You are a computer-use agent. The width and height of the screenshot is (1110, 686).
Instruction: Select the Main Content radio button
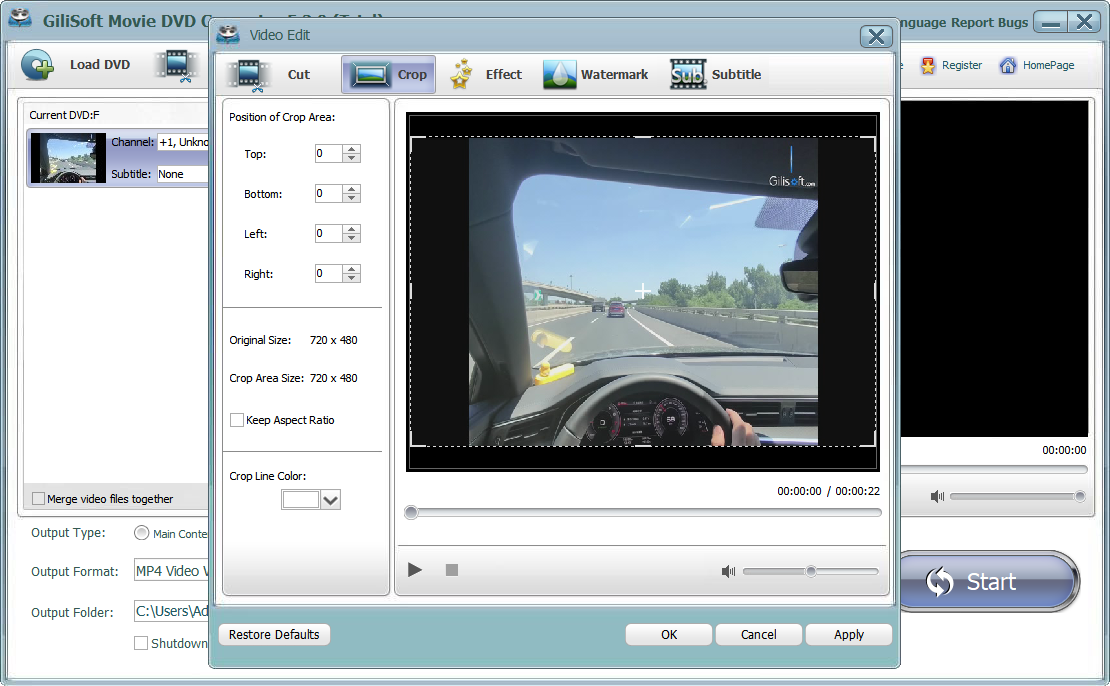tap(142, 533)
